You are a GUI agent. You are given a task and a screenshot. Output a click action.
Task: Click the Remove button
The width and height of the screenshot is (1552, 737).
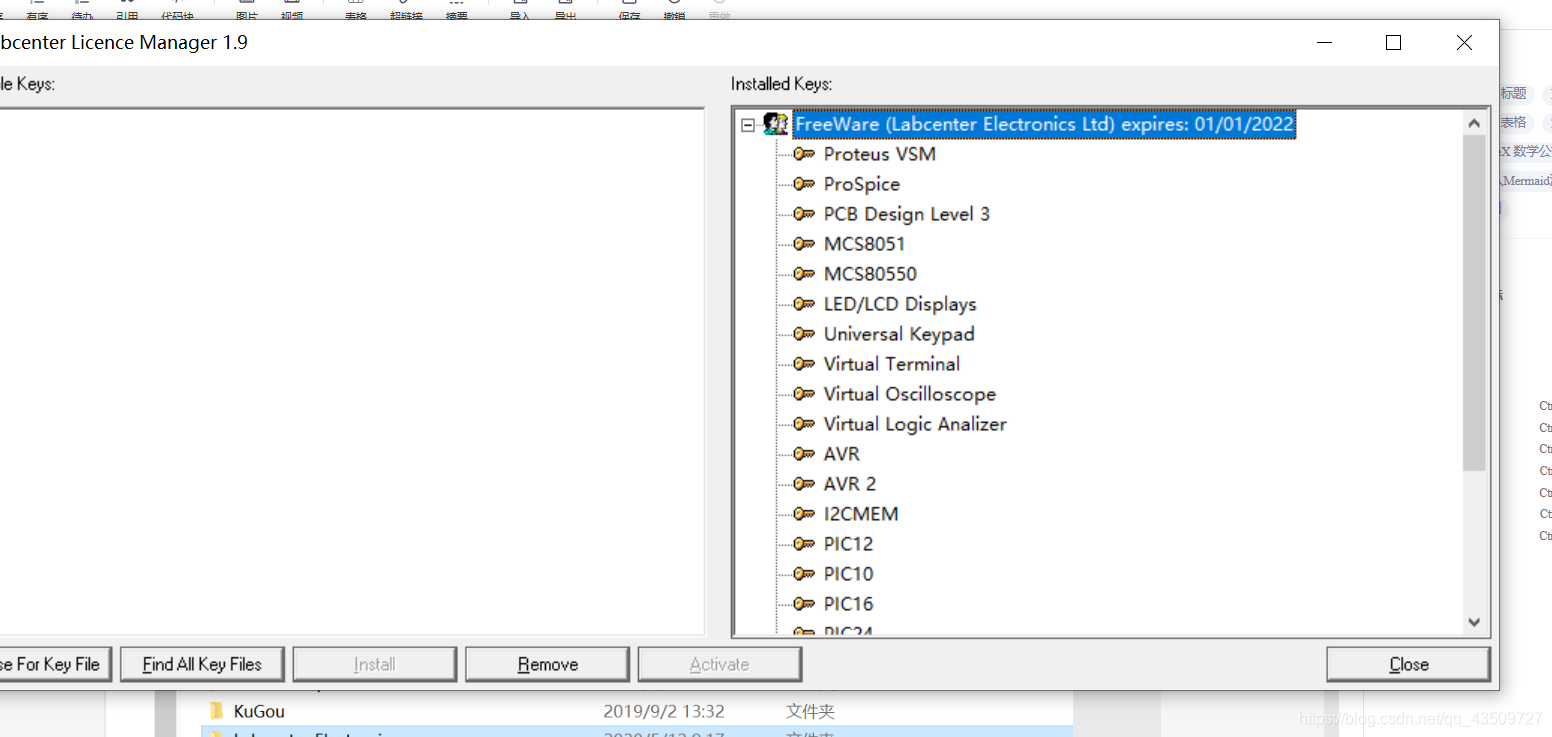pos(547,664)
